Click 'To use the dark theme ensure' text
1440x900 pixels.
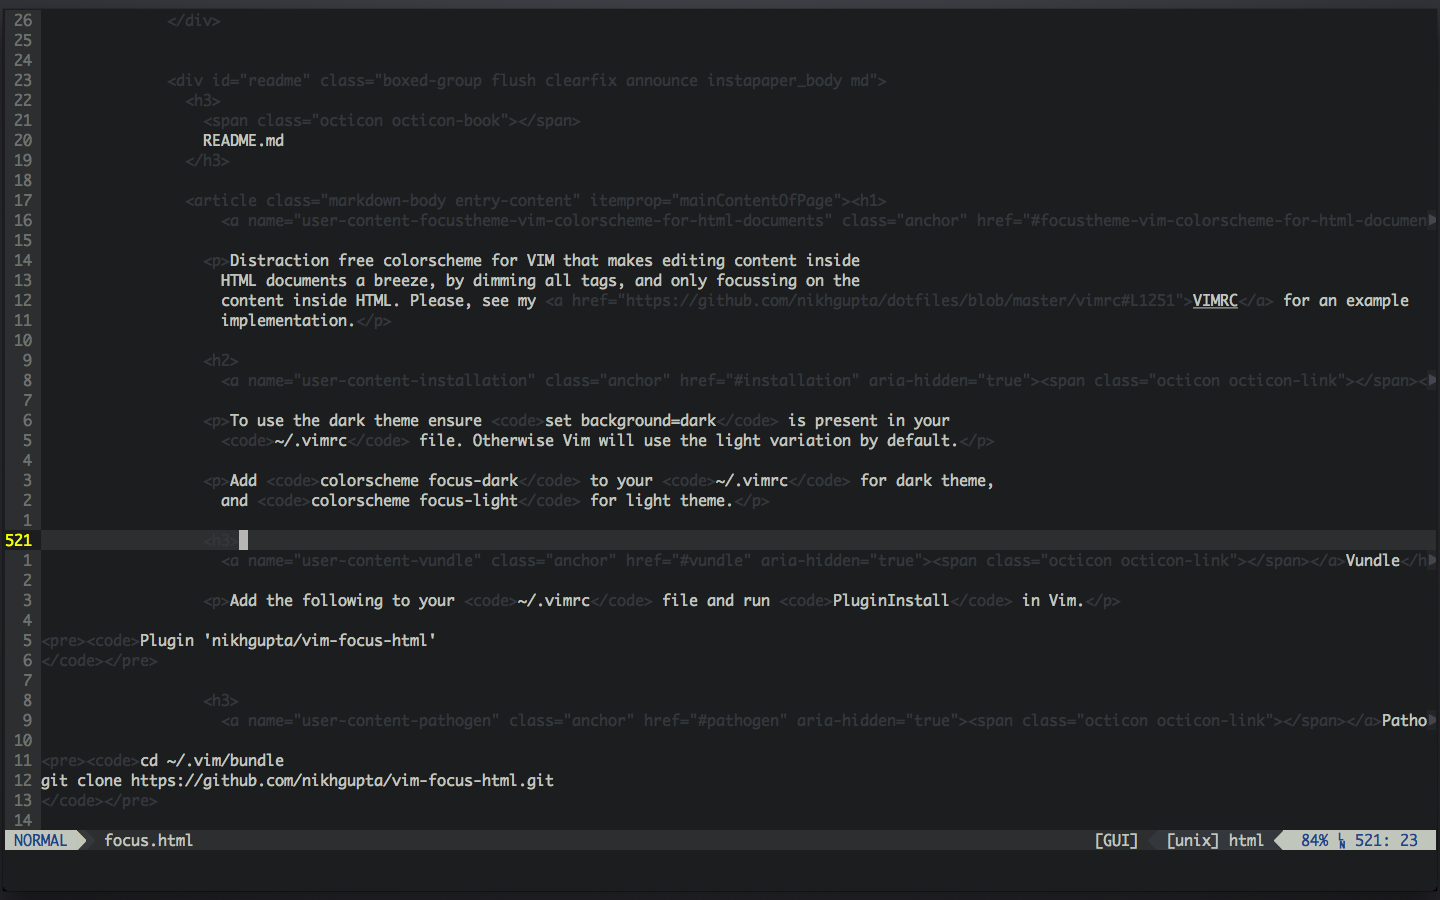tap(356, 420)
